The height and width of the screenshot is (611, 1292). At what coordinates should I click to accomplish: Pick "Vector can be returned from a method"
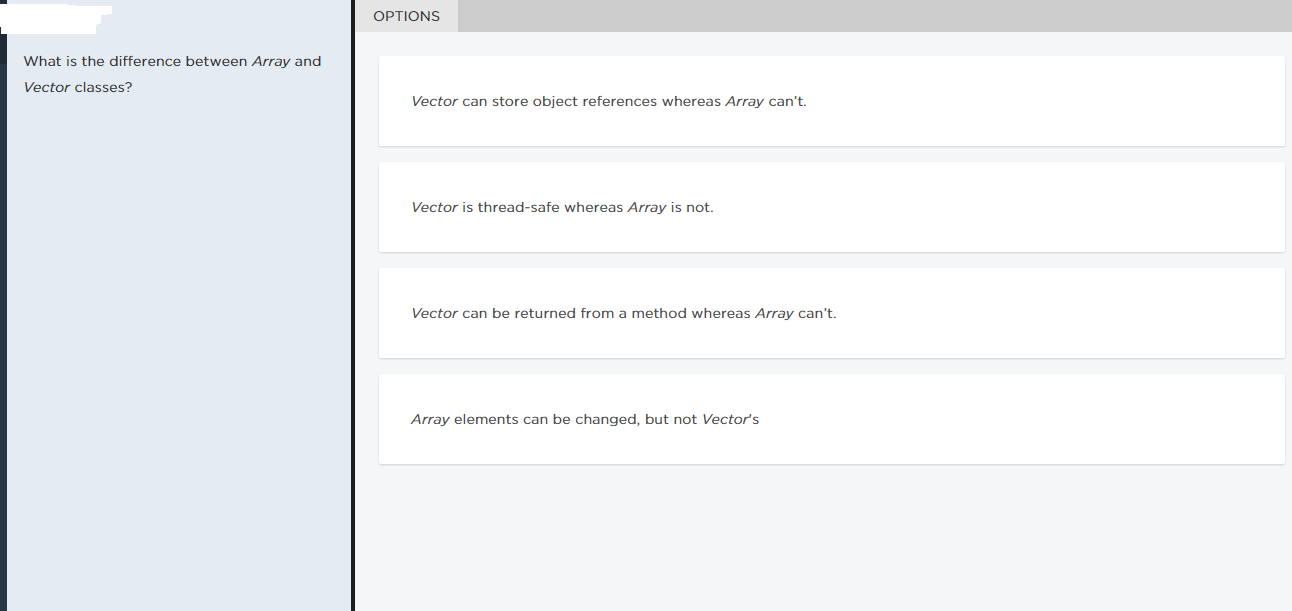830,313
